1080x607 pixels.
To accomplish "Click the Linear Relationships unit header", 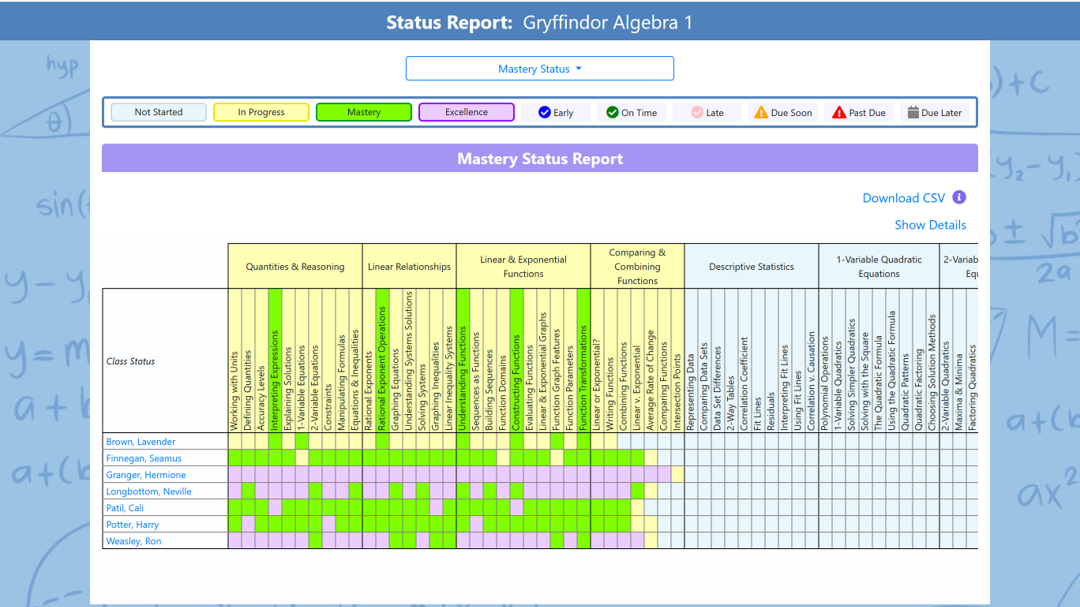I will pyautogui.click(x=409, y=267).
